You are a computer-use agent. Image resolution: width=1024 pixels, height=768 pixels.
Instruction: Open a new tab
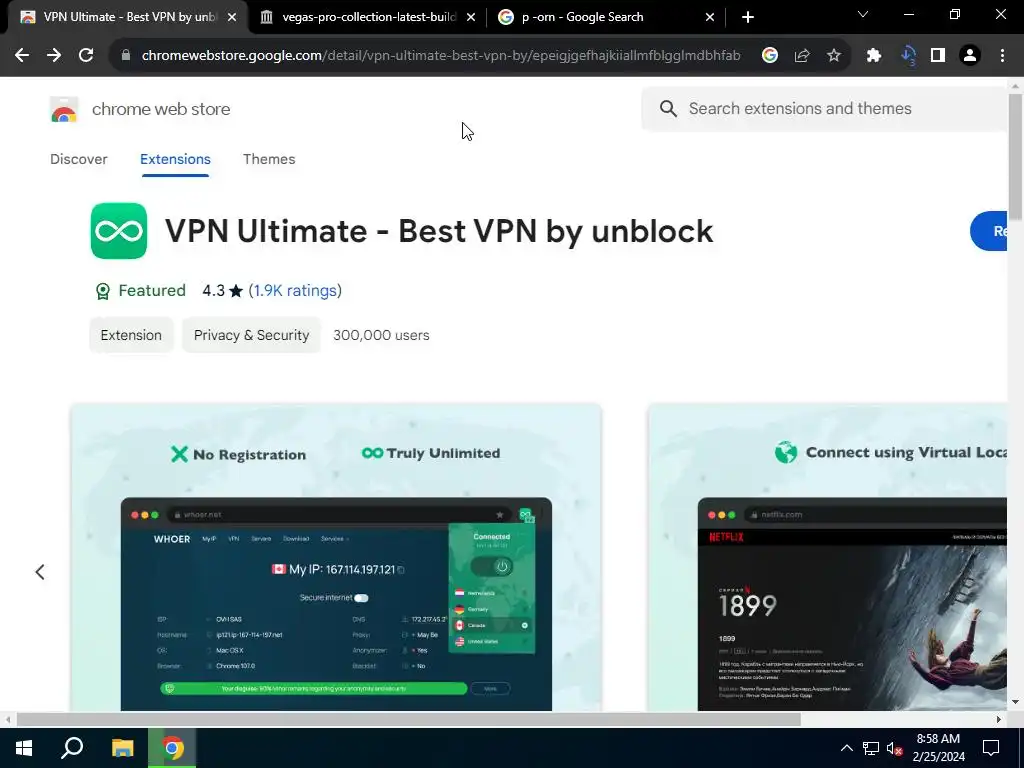coord(748,17)
